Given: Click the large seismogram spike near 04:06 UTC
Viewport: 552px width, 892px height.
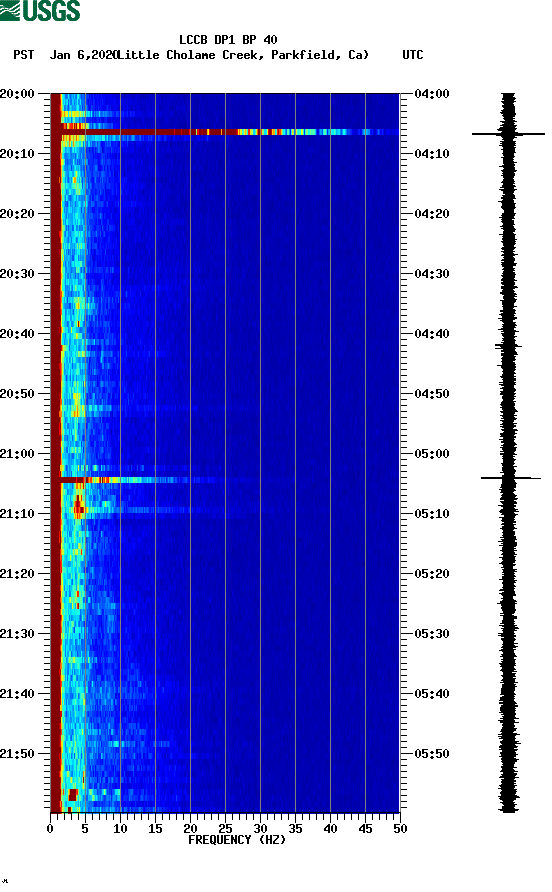Looking at the screenshot, I should click(x=508, y=134).
